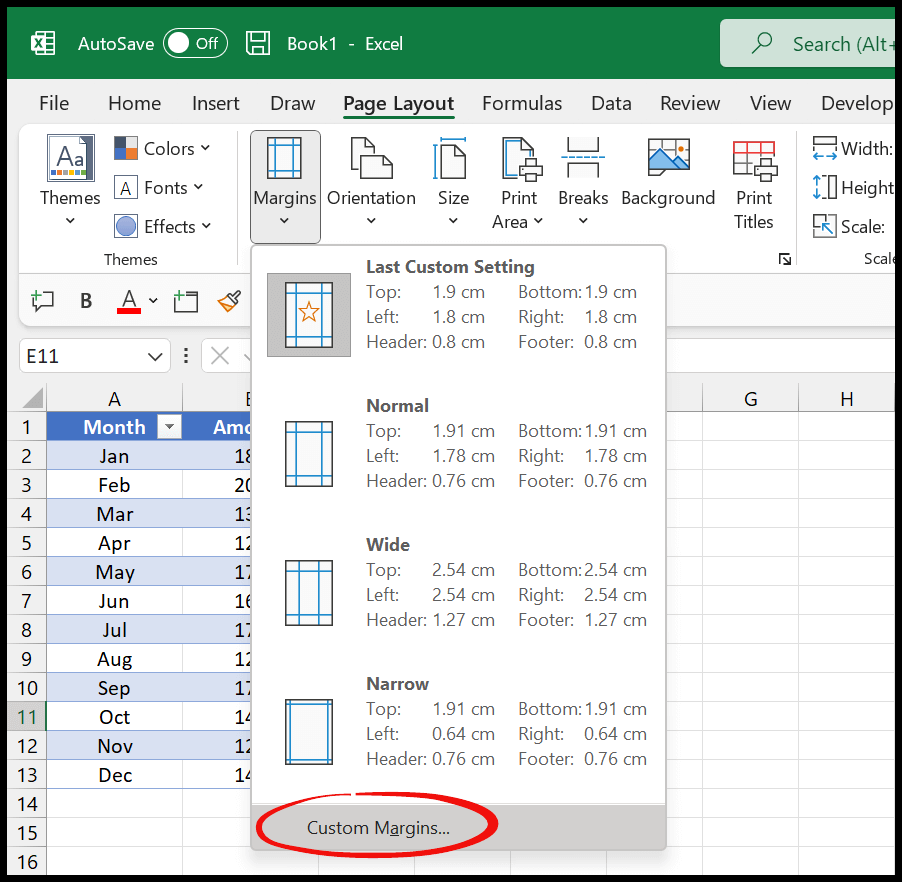
Task: Open the Month column filter dropdown
Action: pos(170,428)
